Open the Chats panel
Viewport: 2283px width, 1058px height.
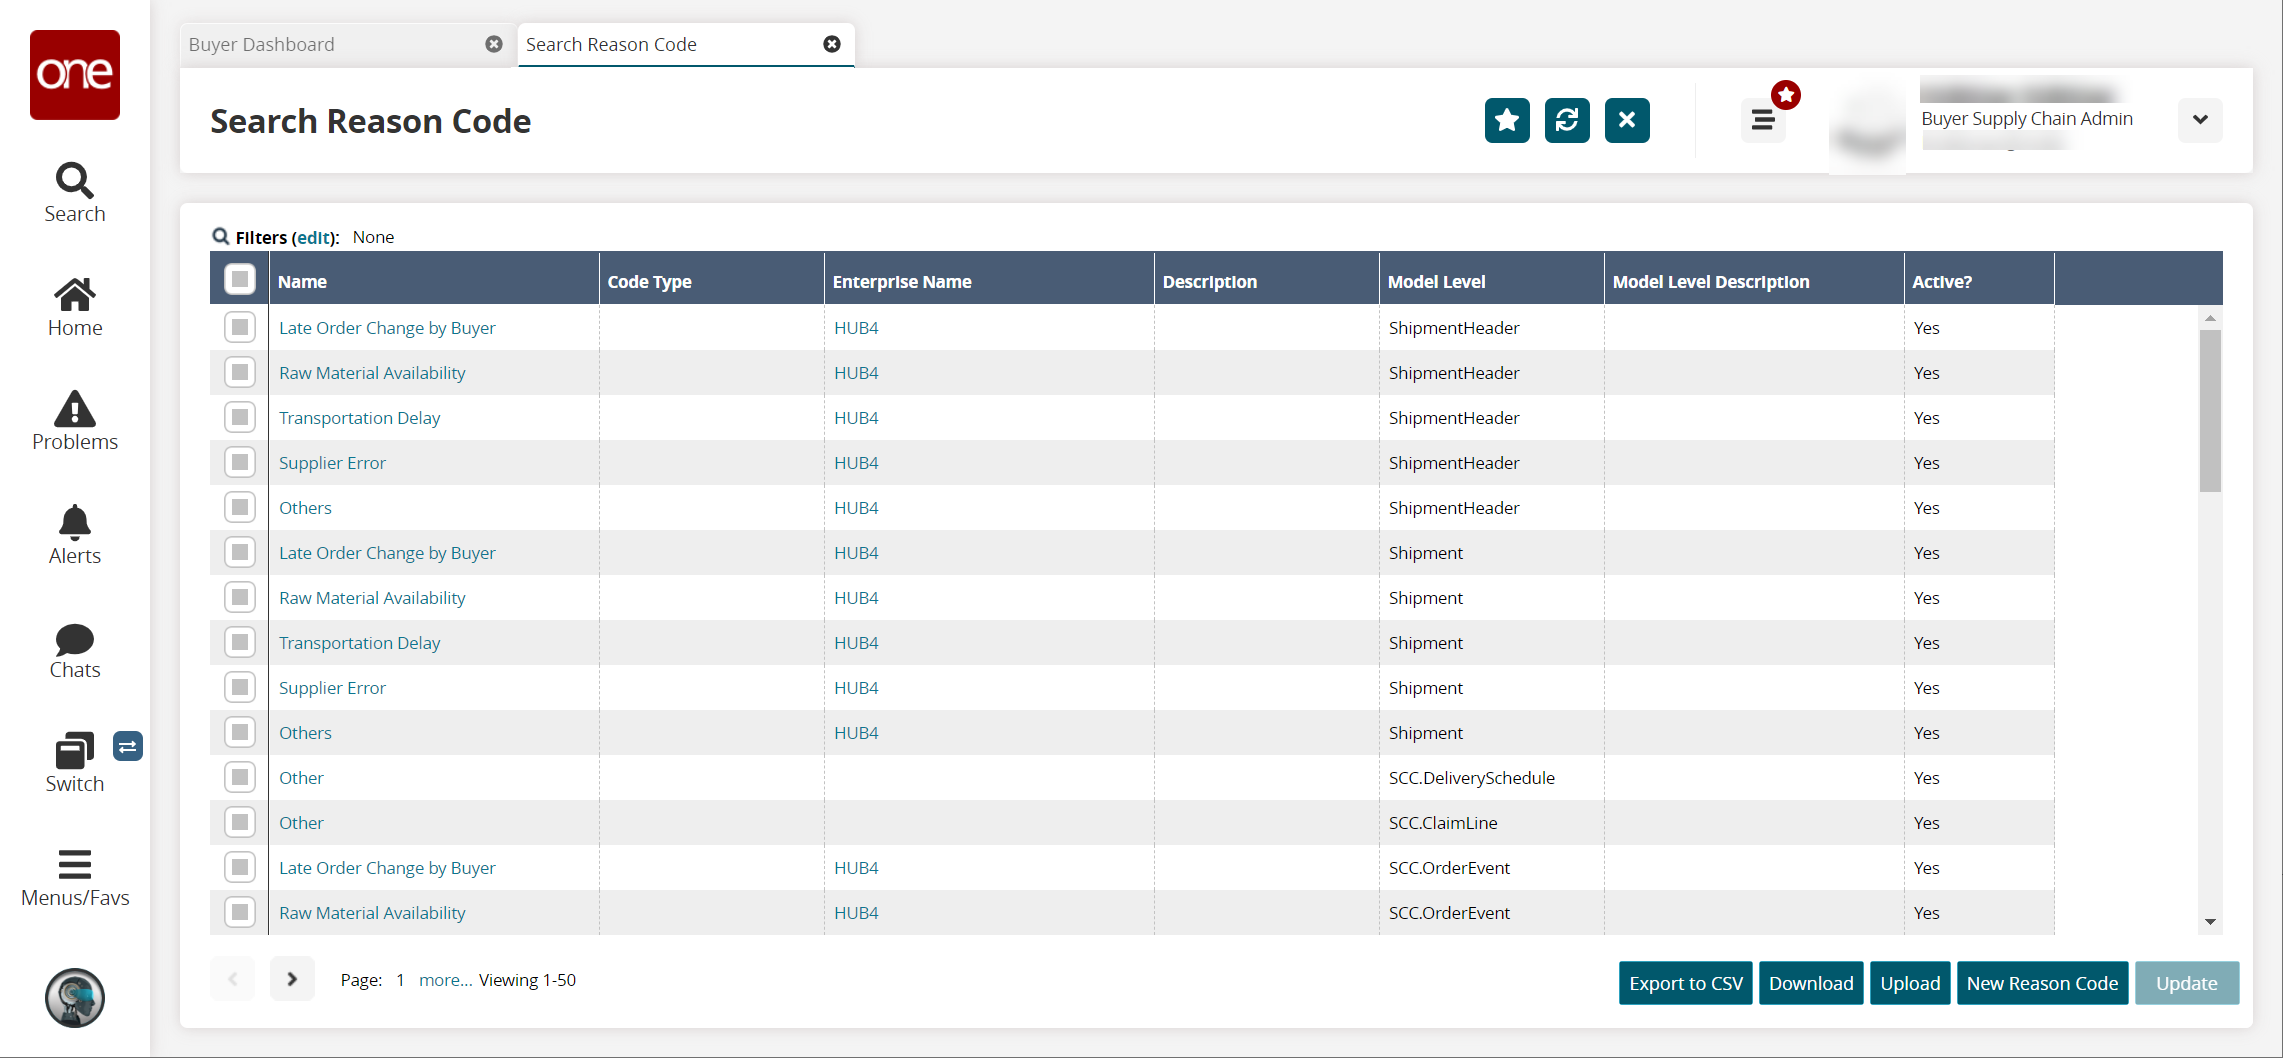coord(75,650)
